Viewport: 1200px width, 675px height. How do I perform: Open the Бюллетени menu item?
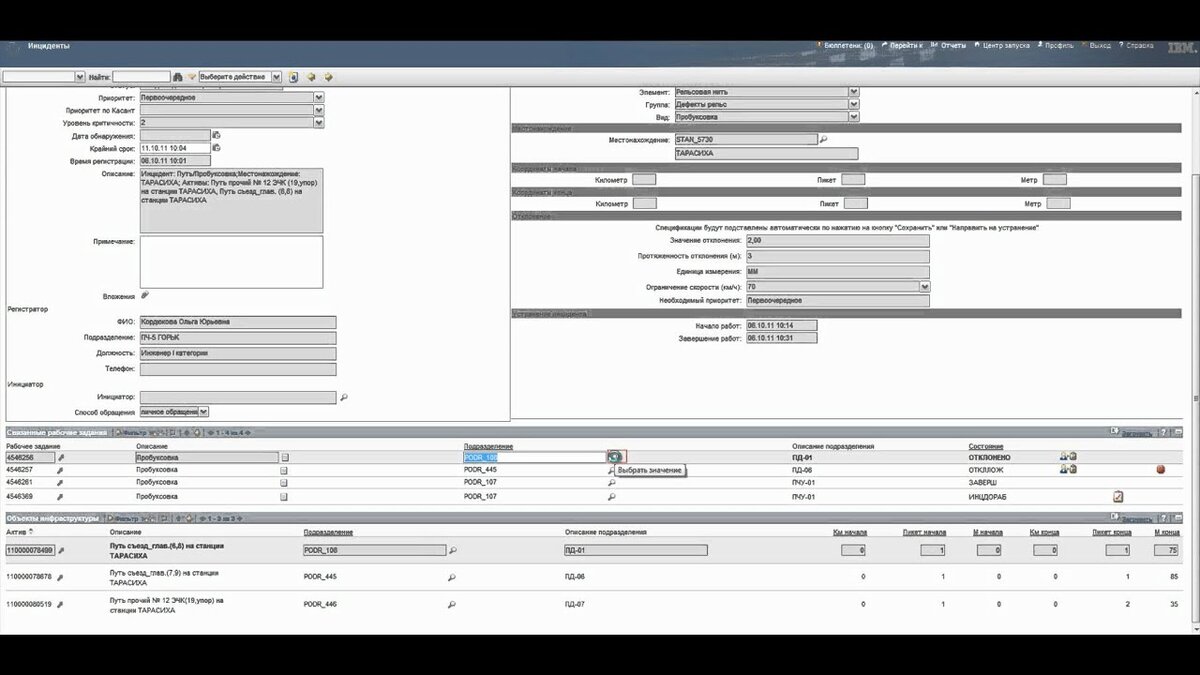tap(845, 46)
